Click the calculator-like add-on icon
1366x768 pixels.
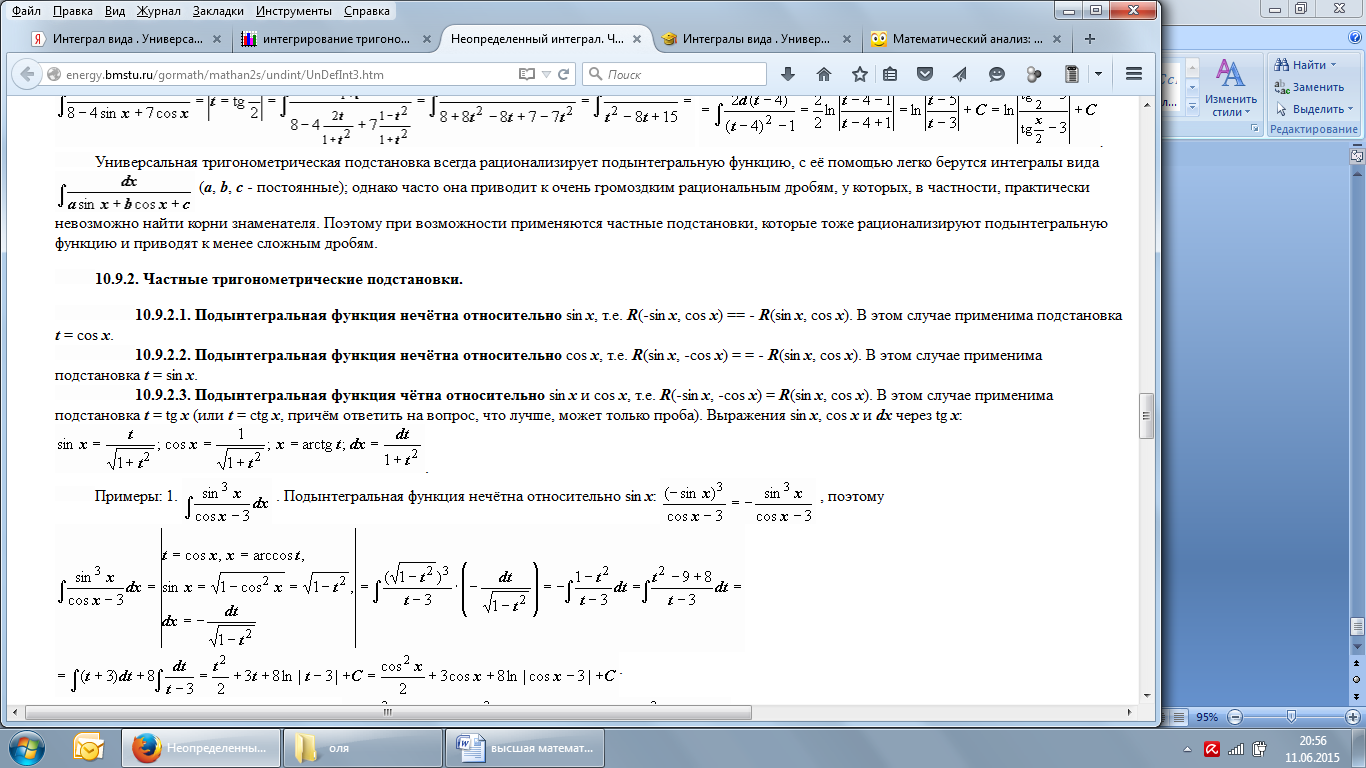tap(1071, 74)
